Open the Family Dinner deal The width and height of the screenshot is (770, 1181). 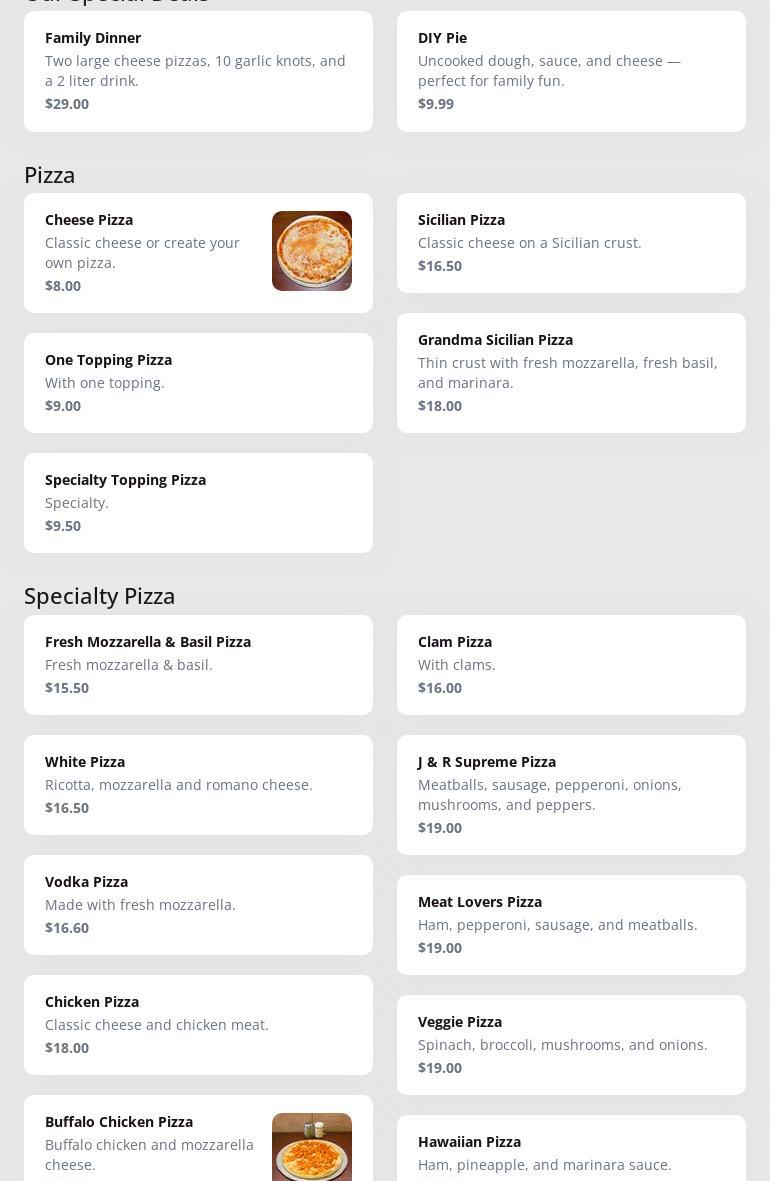[198, 71]
